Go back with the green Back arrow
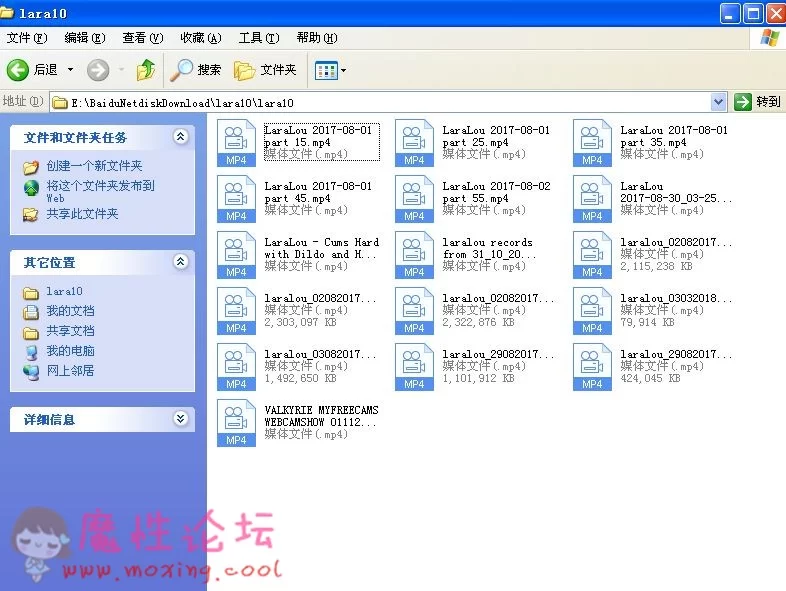This screenshot has width=786, height=591. pyautogui.click(x=18, y=70)
